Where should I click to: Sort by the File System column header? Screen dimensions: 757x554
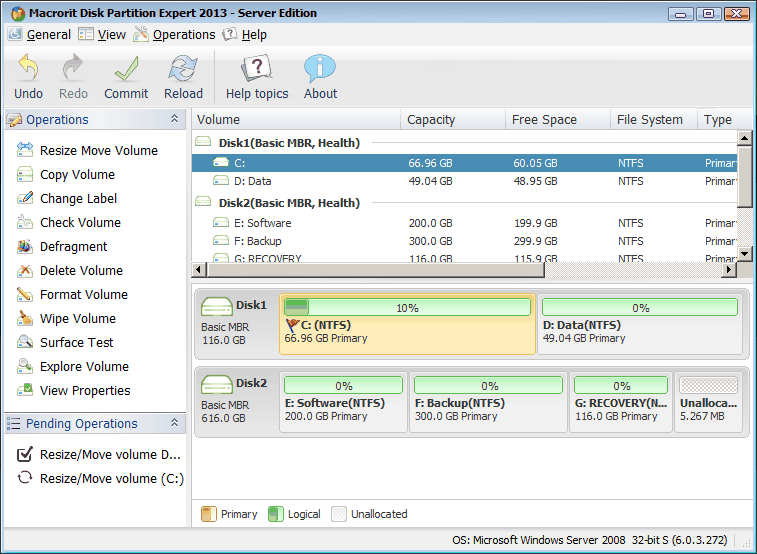[654, 120]
